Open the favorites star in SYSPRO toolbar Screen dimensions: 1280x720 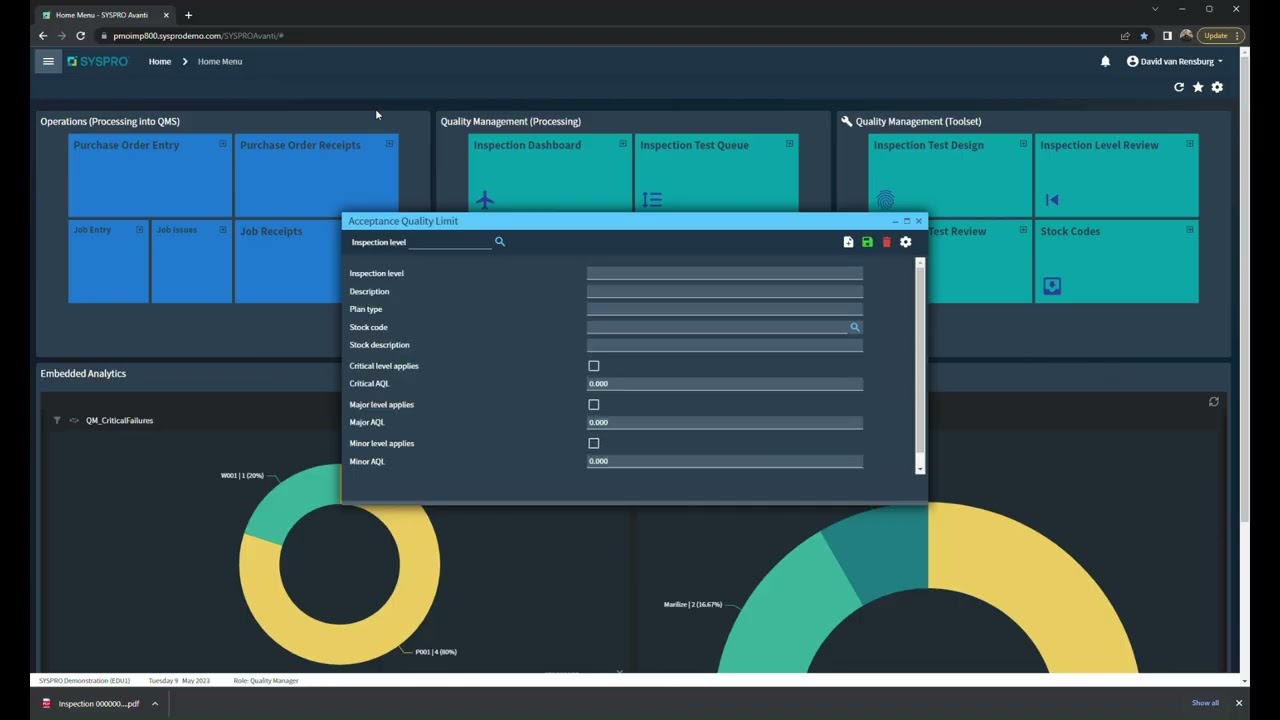pos(1198,87)
